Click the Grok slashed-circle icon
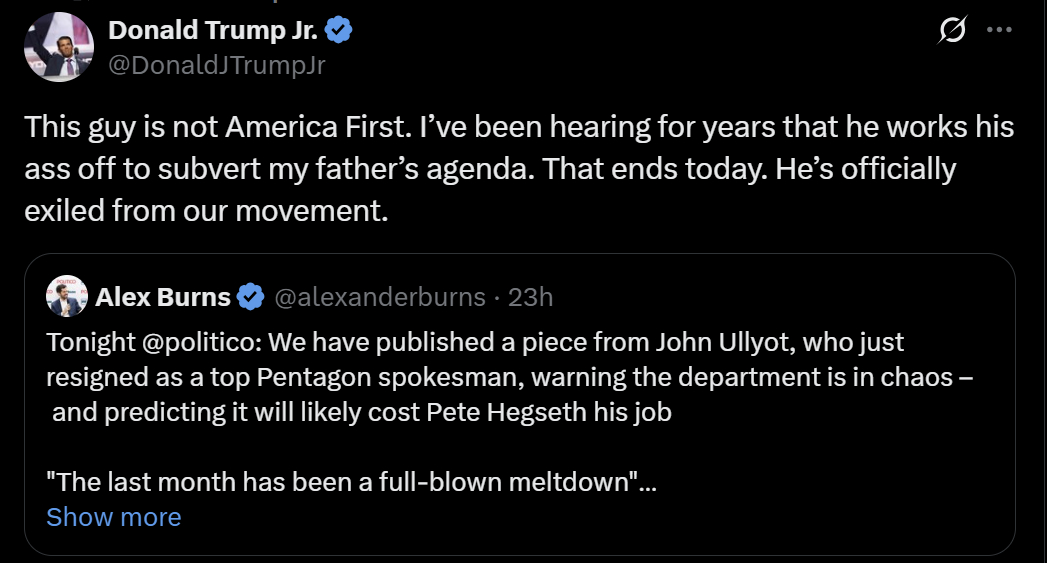The image size is (1047, 563). (x=952, y=32)
